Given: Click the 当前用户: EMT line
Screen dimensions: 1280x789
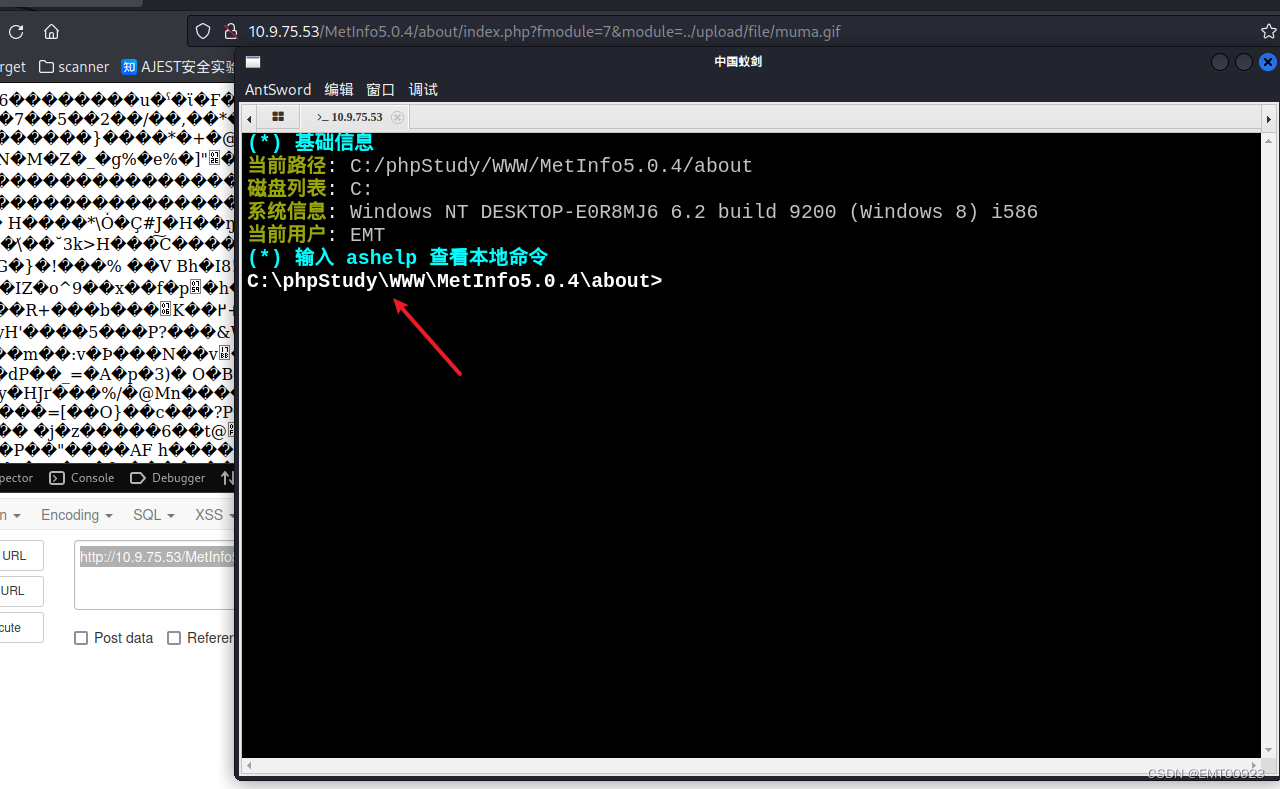Looking at the screenshot, I should pos(316,235).
